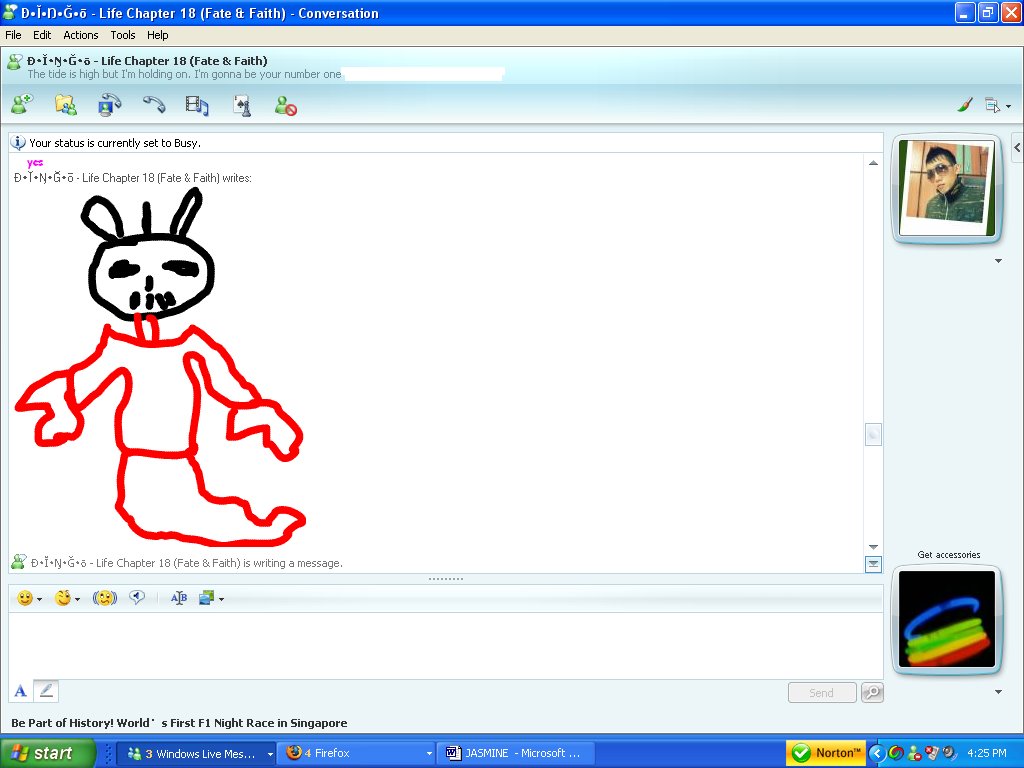Open the Edit menu
Screen dimensions: 1024x768
pos(42,35)
